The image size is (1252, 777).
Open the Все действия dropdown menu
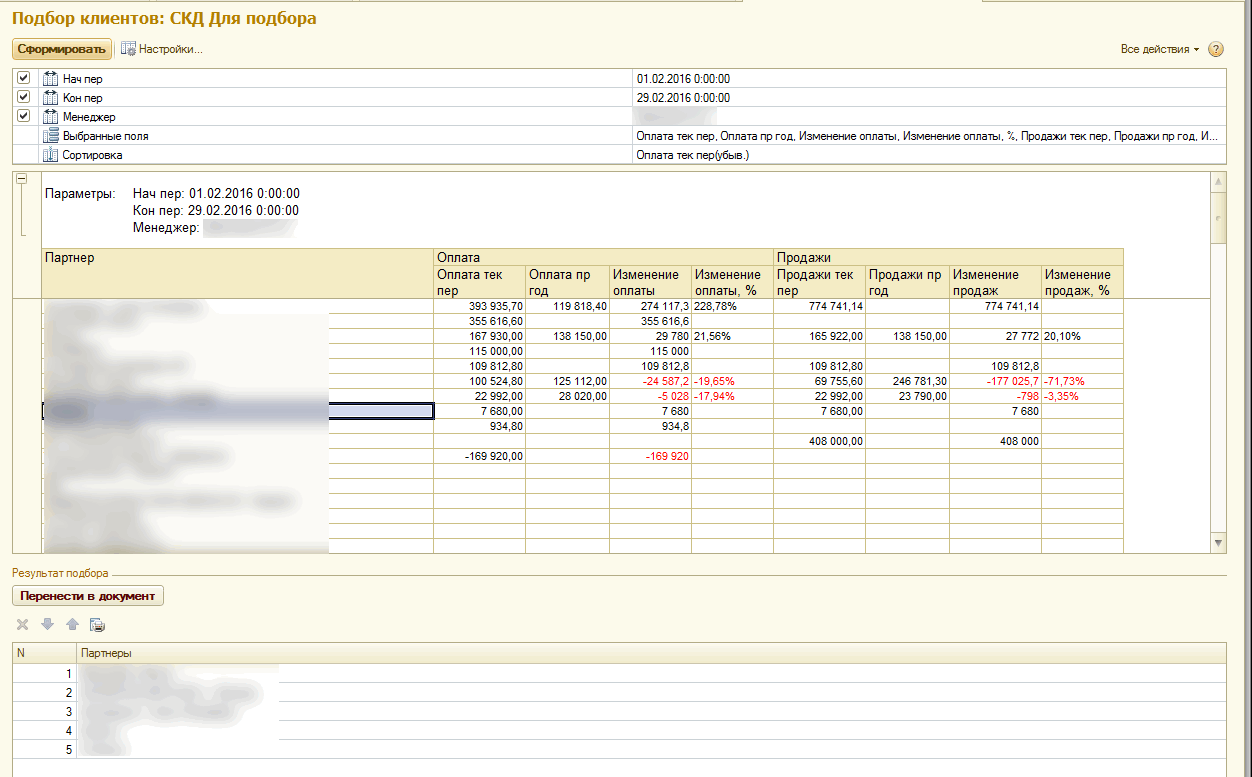point(1159,49)
